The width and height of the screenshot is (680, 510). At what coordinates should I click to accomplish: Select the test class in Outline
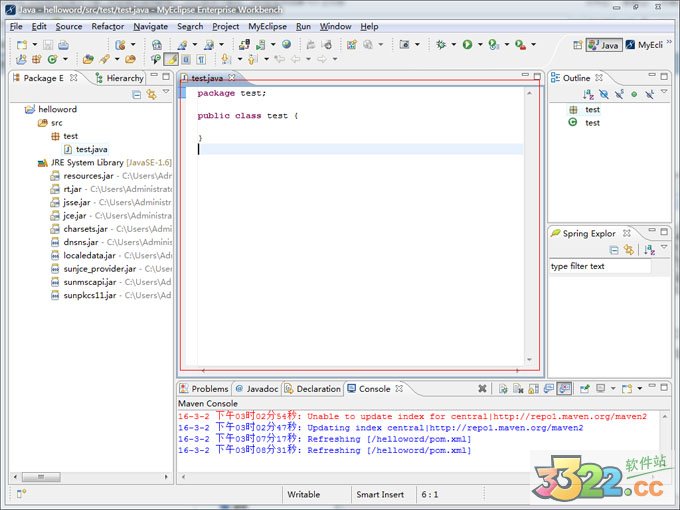pos(585,123)
